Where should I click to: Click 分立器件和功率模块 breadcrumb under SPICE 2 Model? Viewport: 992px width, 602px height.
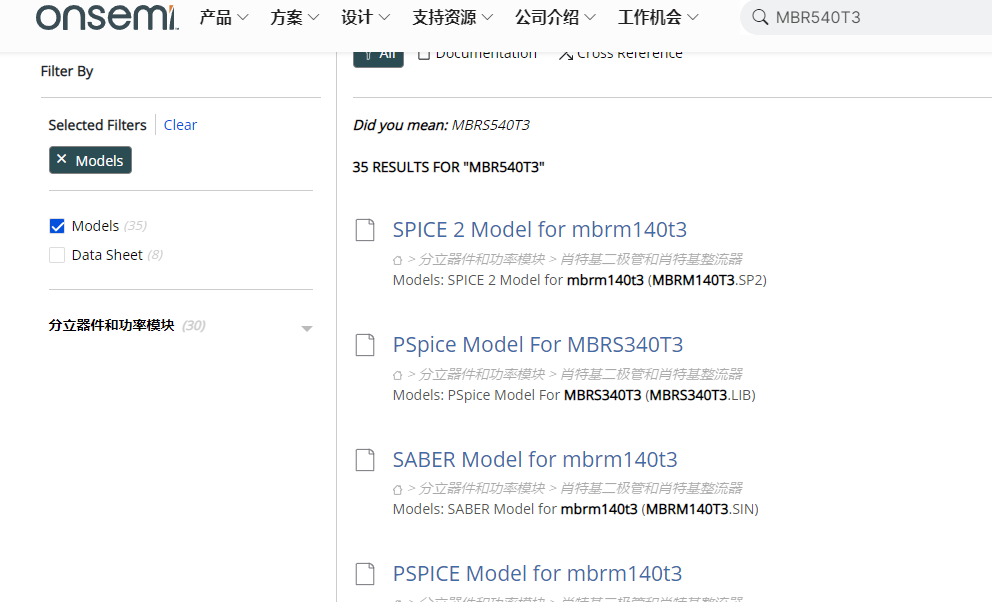(481, 259)
